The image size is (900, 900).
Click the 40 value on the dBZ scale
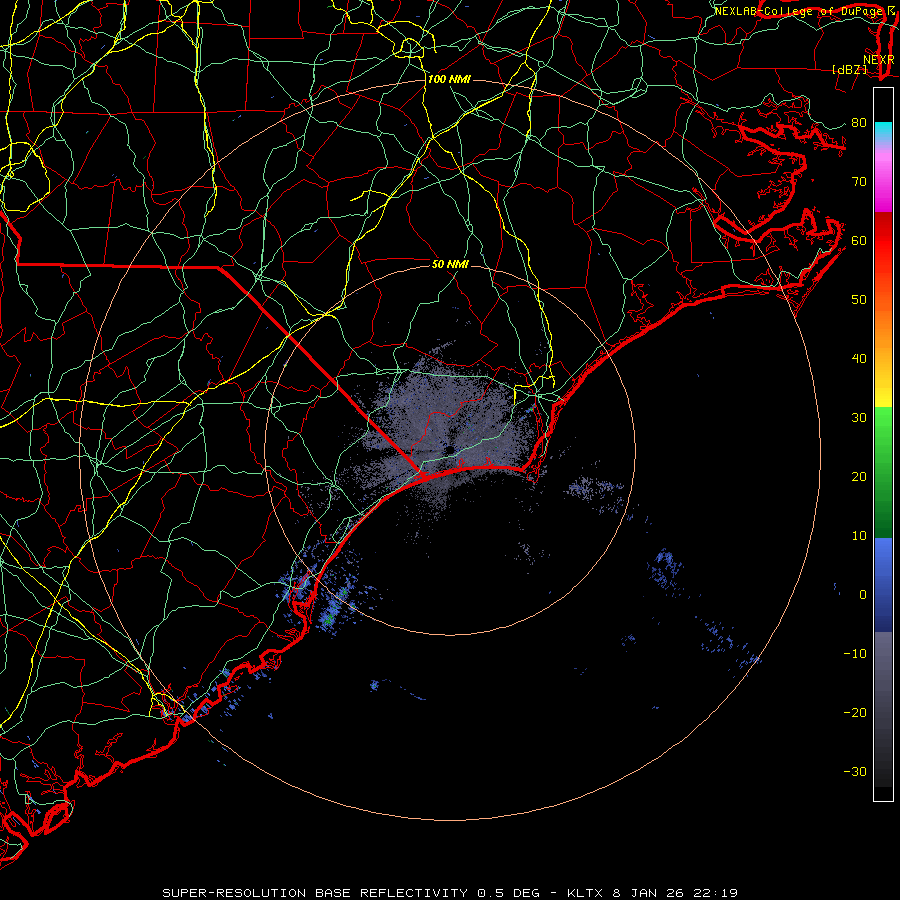[859, 359]
